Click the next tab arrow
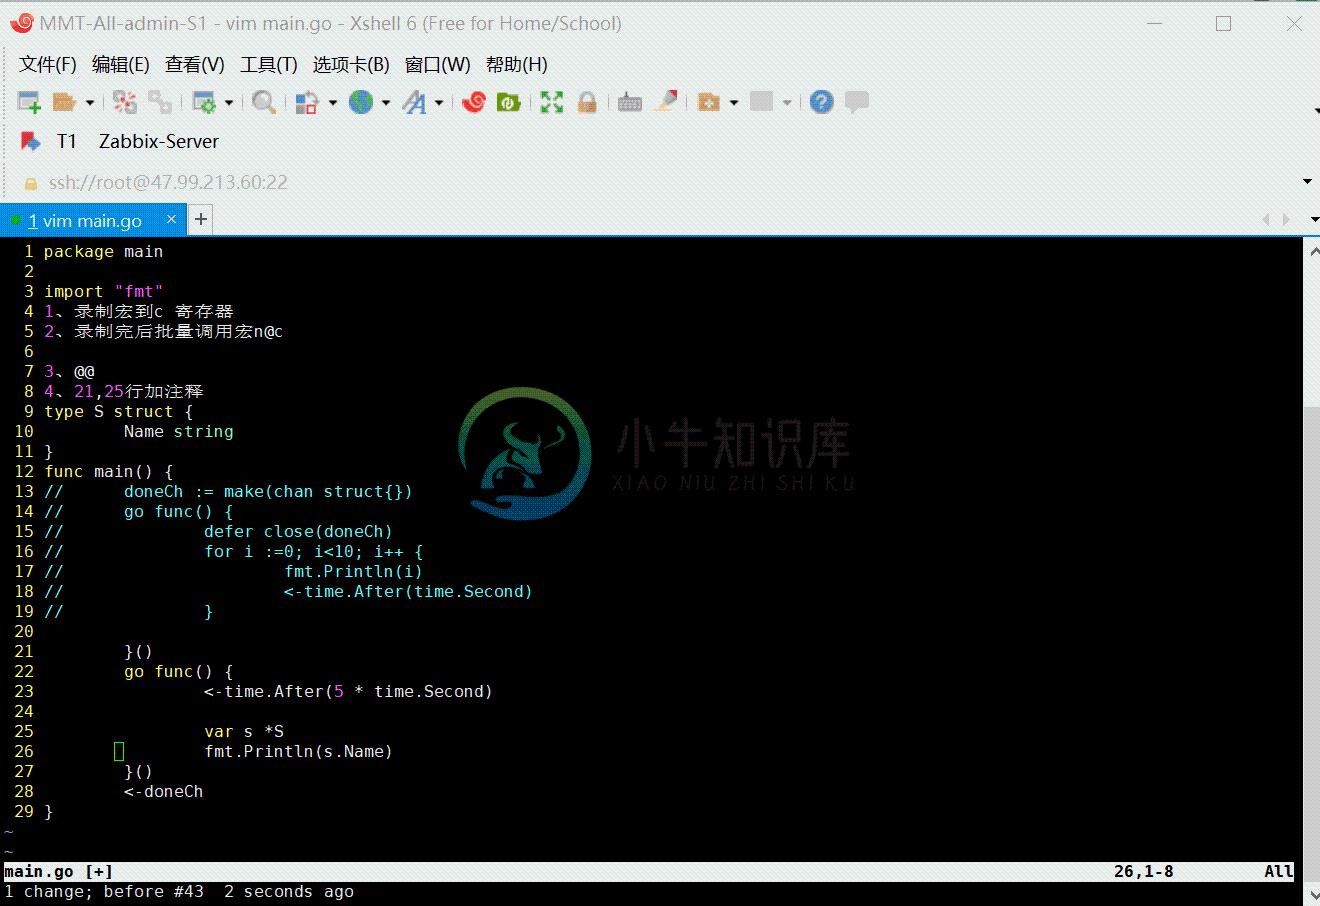The height and width of the screenshot is (906, 1320). (1287, 219)
